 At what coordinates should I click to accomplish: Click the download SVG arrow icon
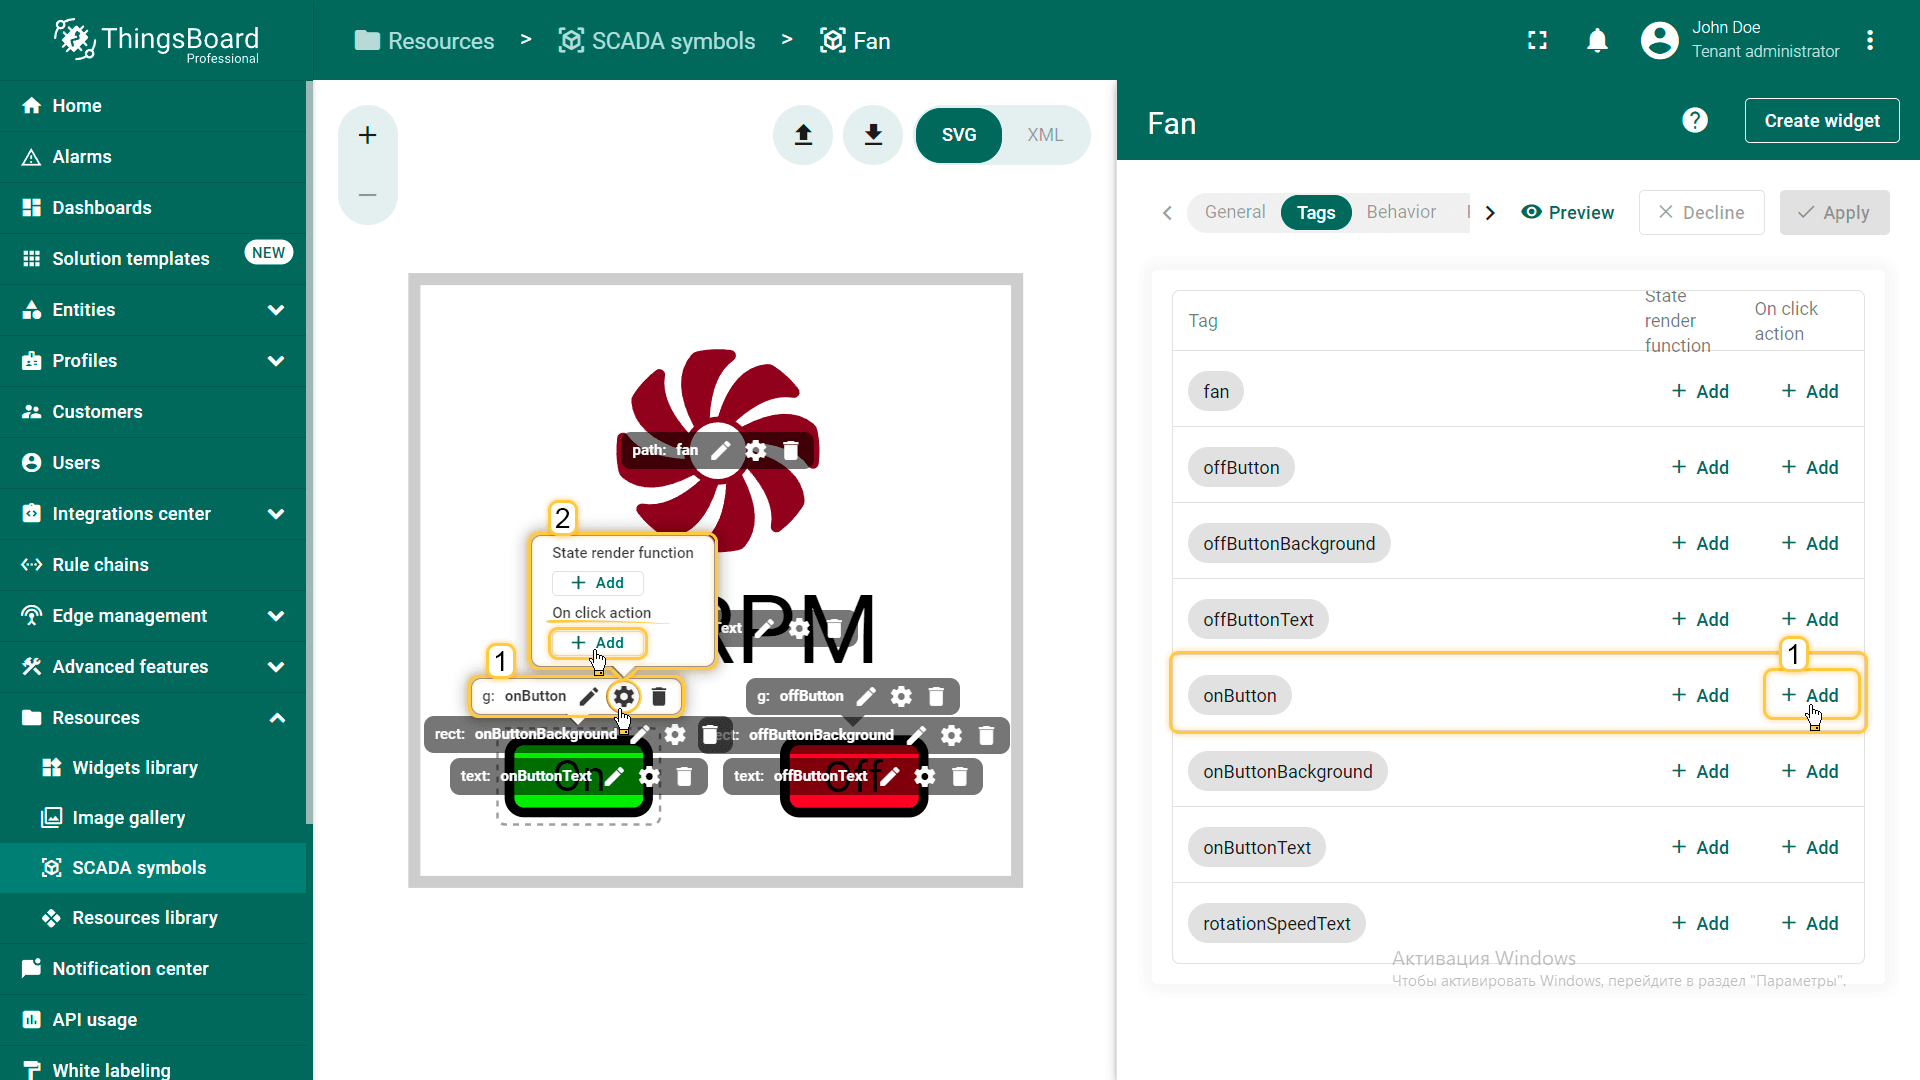click(873, 135)
